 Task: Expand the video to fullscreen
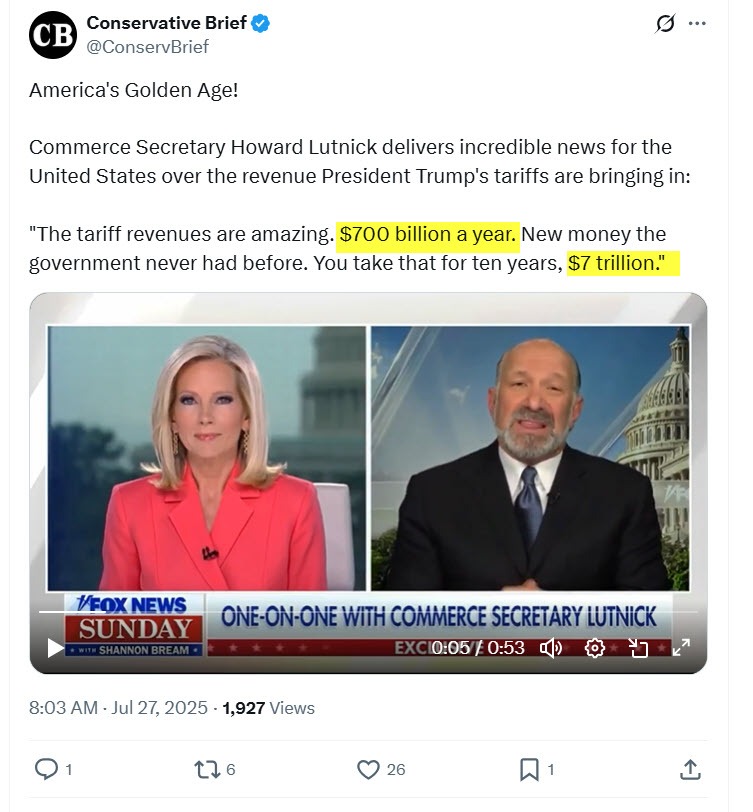click(681, 648)
